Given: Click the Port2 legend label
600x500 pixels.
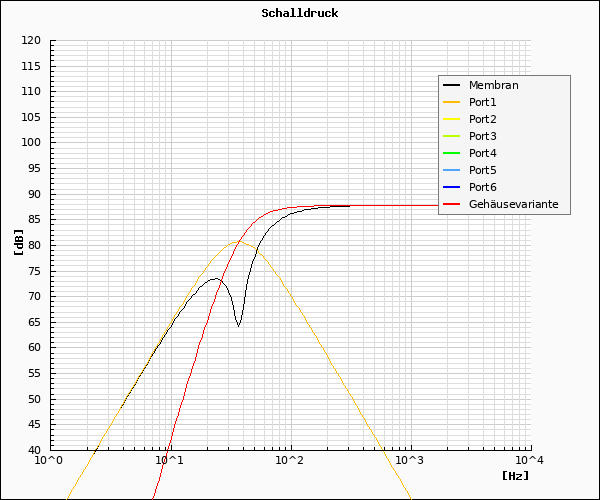Looking at the screenshot, I should pyautogui.click(x=483, y=119).
